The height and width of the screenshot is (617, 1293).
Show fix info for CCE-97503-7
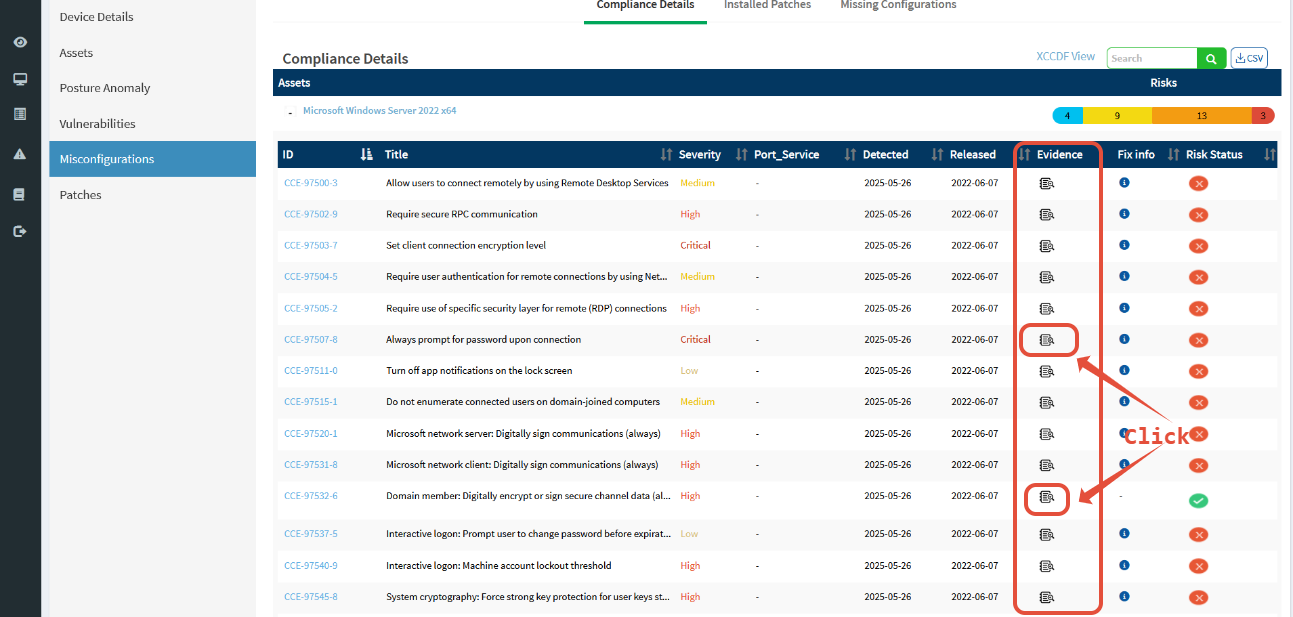[x=1124, y=245]
